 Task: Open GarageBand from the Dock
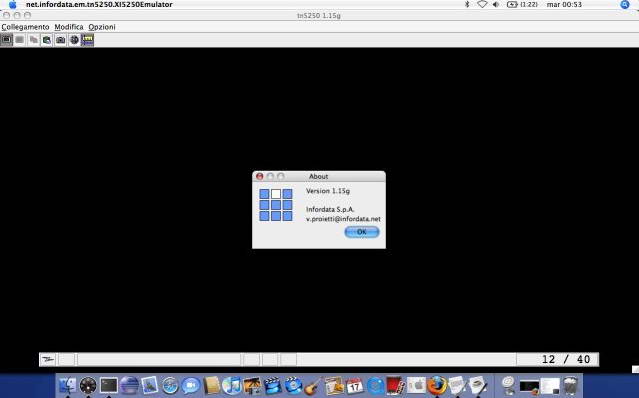pyautogui.click(x=313, y=385)
